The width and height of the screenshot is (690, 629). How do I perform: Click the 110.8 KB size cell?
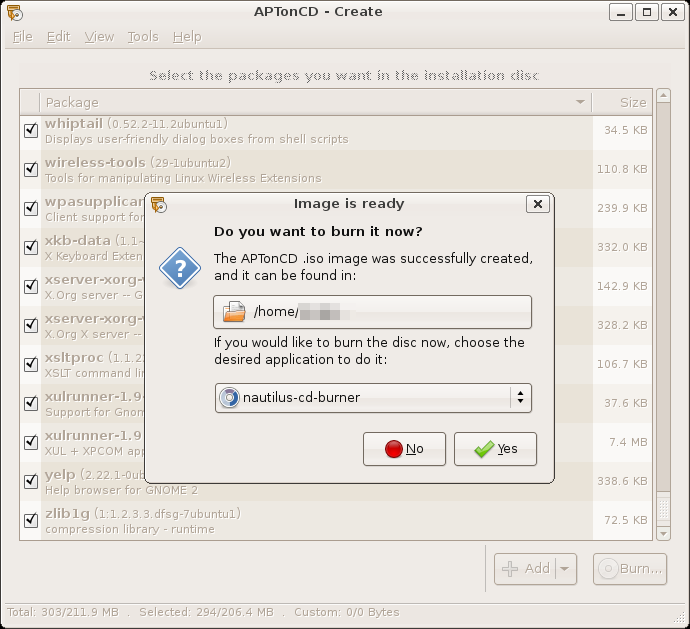(622, 169)
